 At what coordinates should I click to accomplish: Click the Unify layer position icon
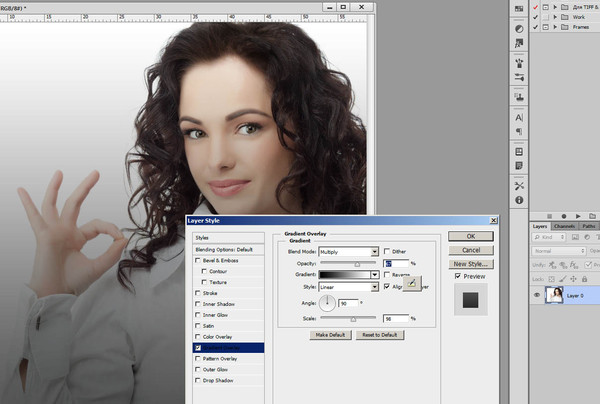click(x=552, y=264)
